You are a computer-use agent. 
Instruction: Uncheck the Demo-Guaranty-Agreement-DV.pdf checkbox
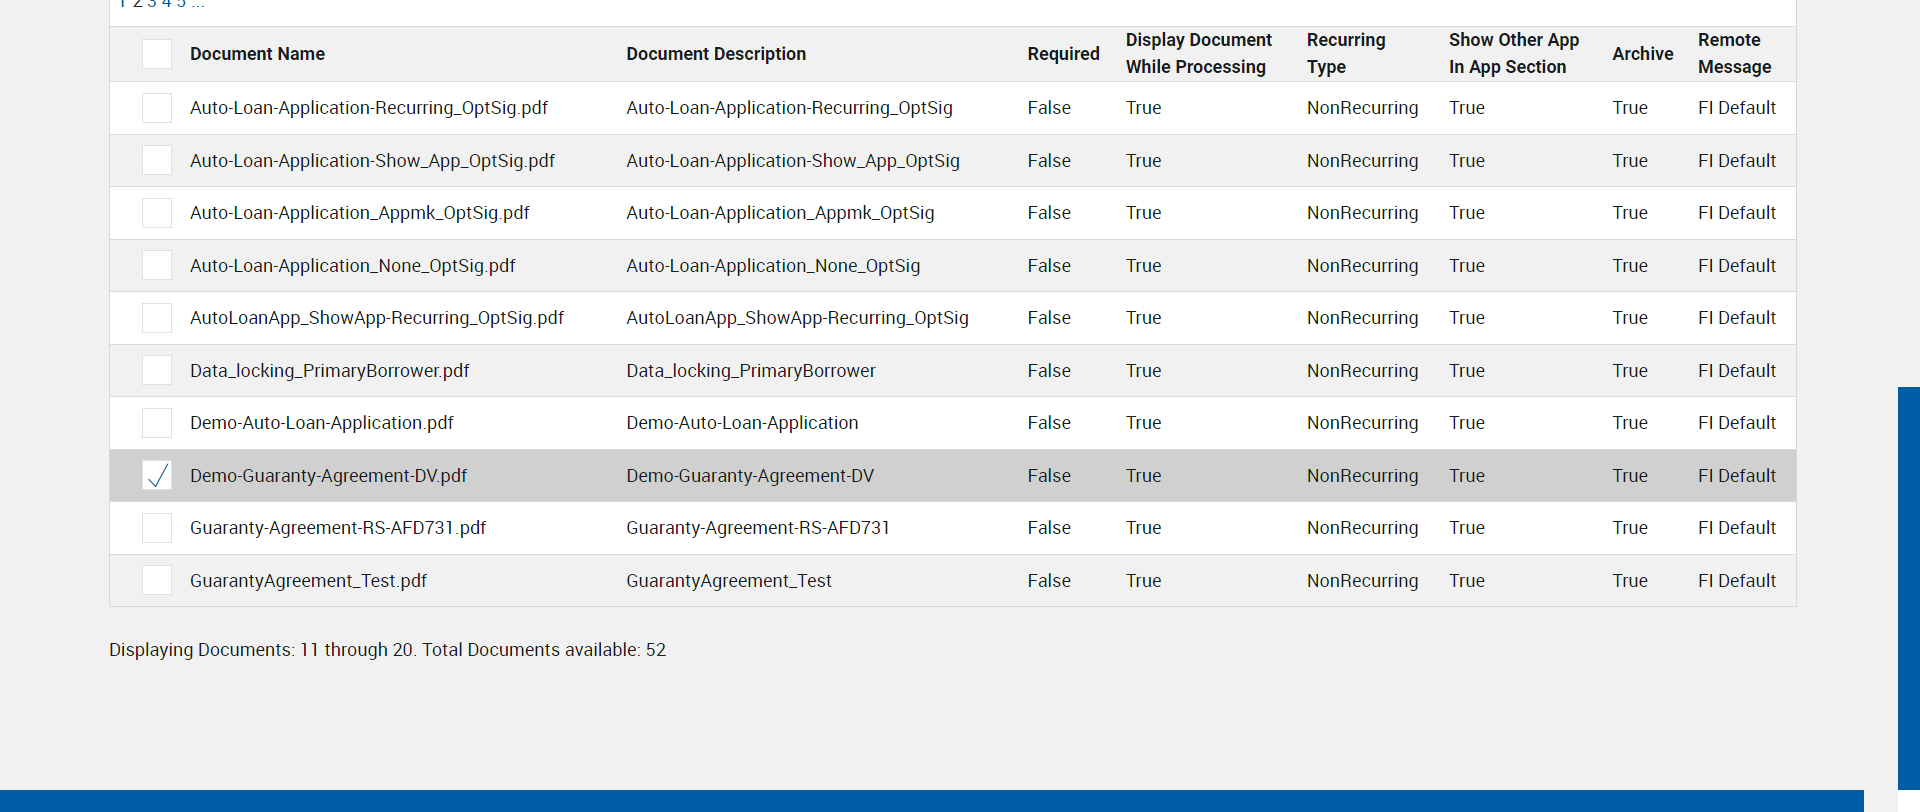(x=157, y=476)
